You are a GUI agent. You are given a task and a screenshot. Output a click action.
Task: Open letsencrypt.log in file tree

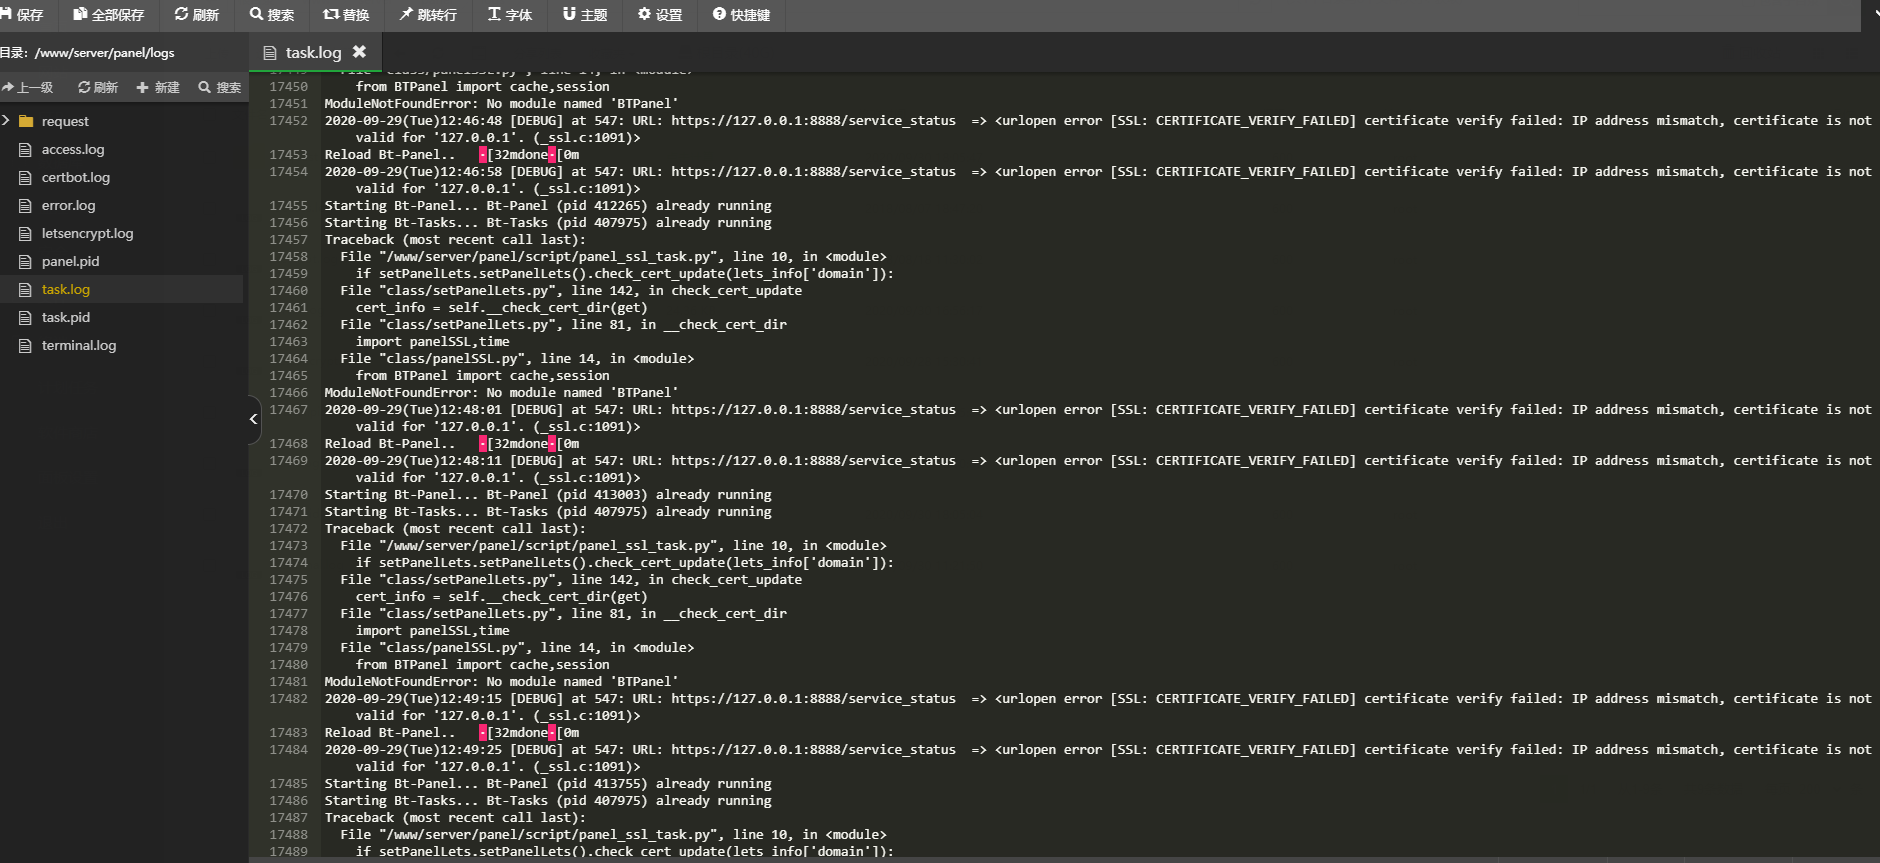(87, 233)
